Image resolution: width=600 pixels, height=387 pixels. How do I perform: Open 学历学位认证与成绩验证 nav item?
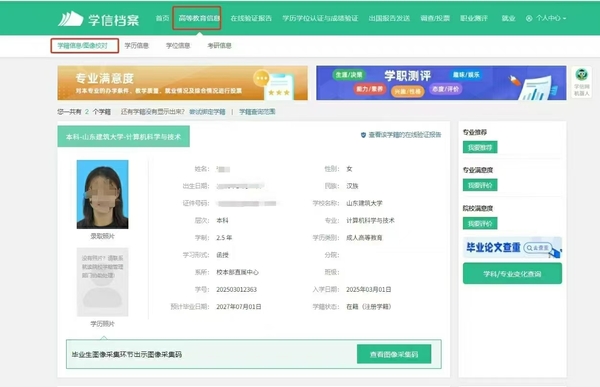pyautogui.click(x=320, y=18)
